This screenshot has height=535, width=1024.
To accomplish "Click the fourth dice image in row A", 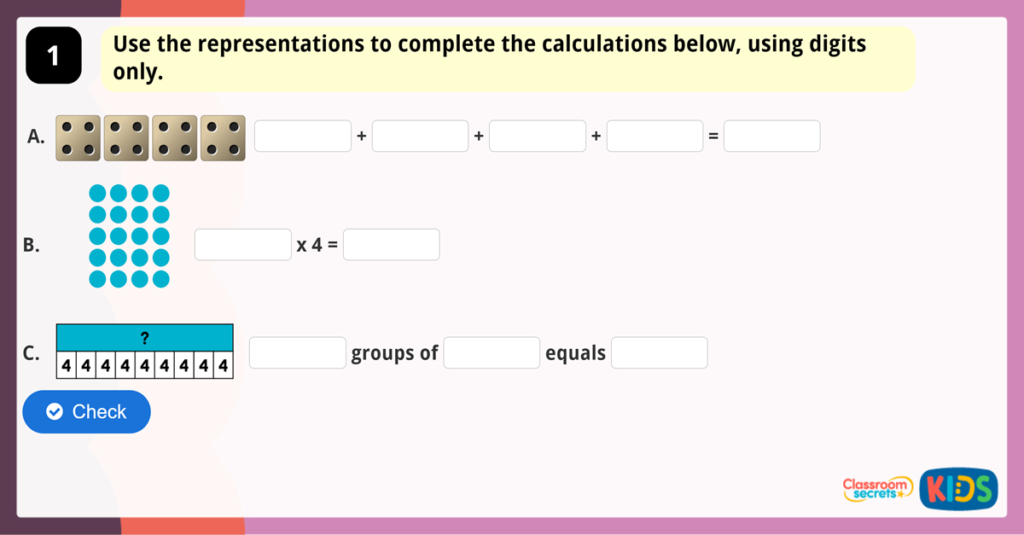I will 222,138.
